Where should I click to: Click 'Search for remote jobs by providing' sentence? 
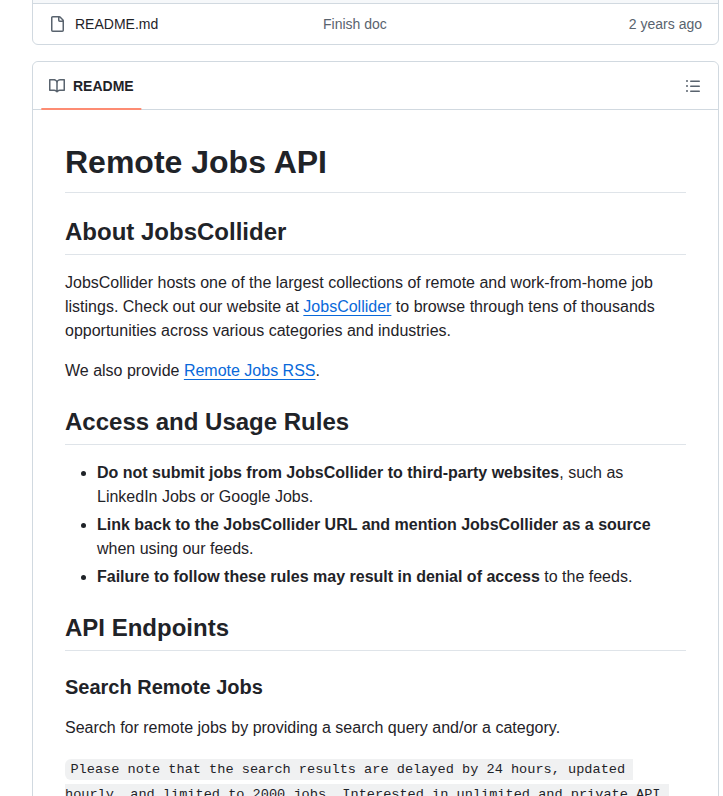(x=312, y=727)
